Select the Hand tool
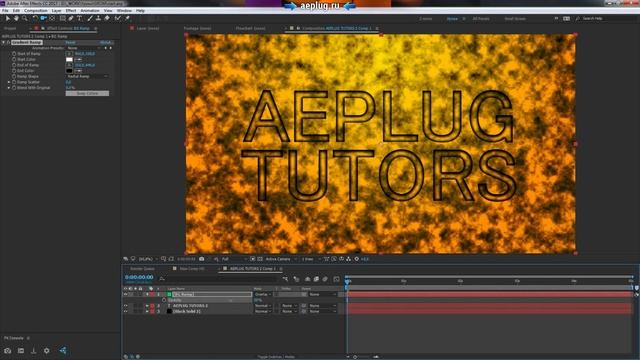The width and height of the screenshot is (640, 360). [x=16, y=18]
